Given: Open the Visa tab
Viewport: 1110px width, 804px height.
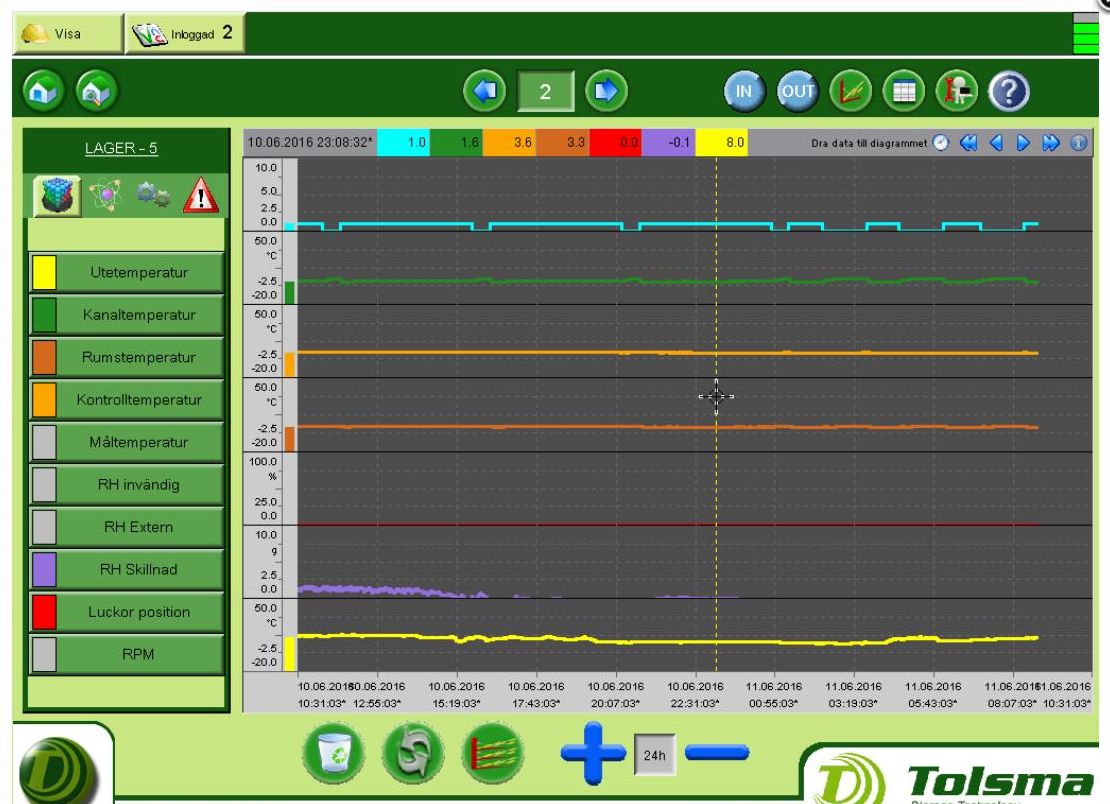Looking at the screenshot, I should (68, 33).
